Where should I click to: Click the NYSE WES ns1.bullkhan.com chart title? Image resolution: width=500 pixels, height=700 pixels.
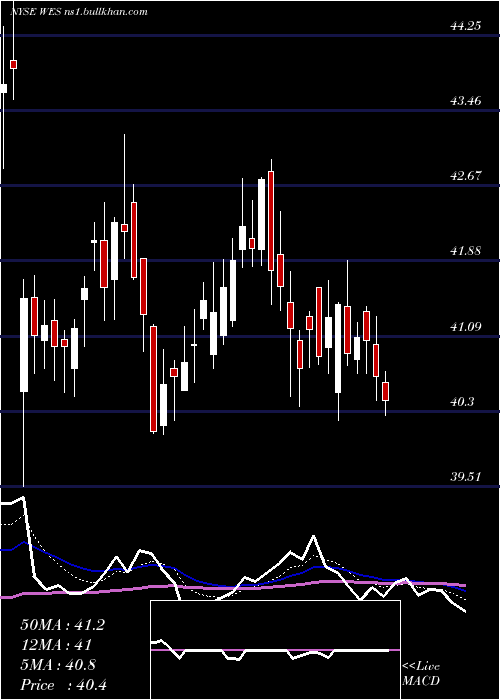coord(79,12)
